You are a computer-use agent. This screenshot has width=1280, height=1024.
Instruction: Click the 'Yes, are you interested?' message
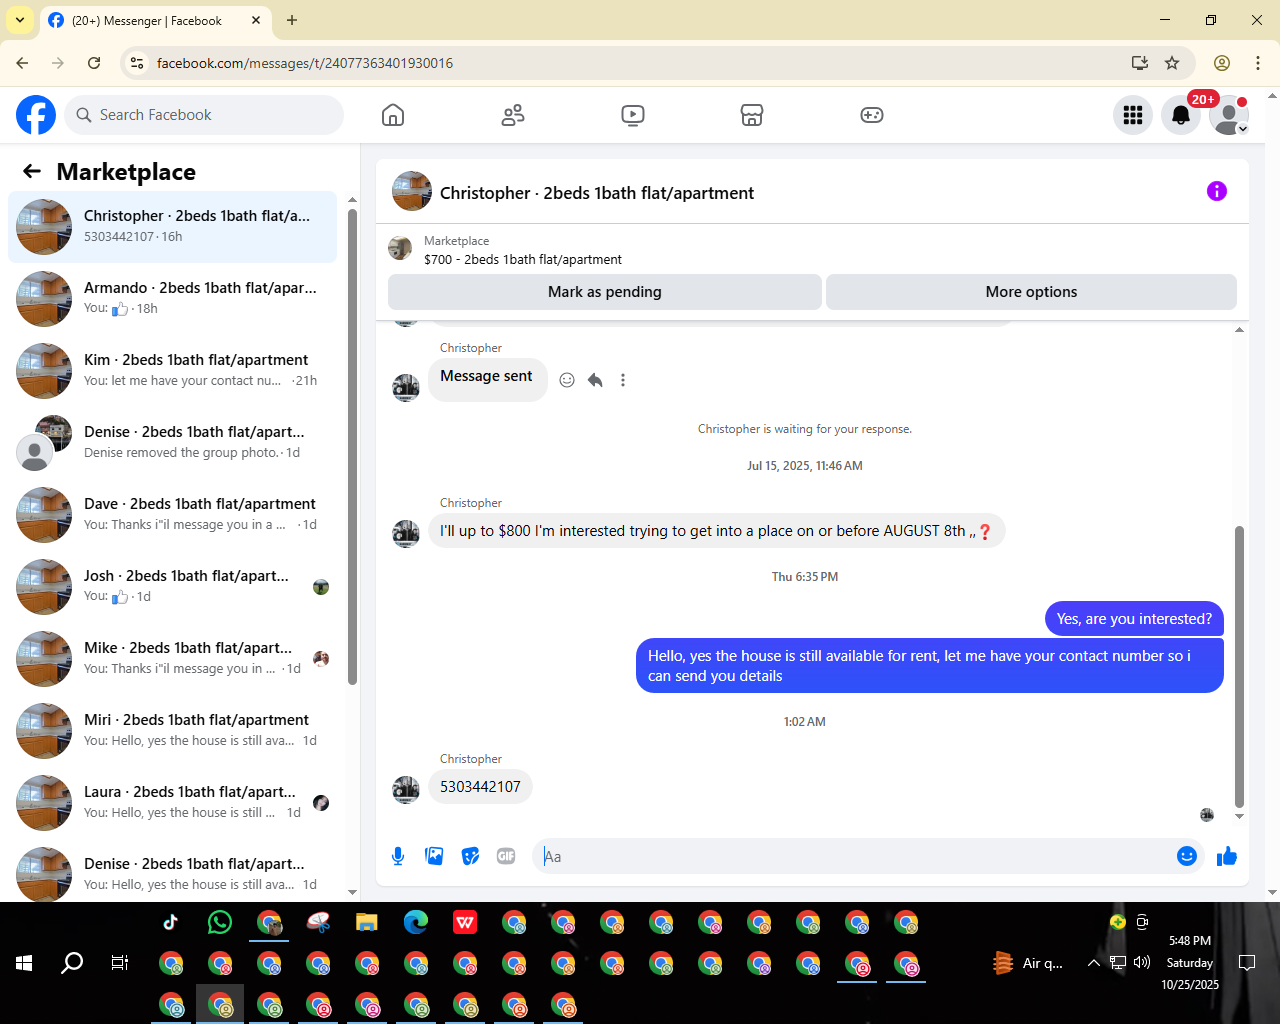pos(1134,619)
